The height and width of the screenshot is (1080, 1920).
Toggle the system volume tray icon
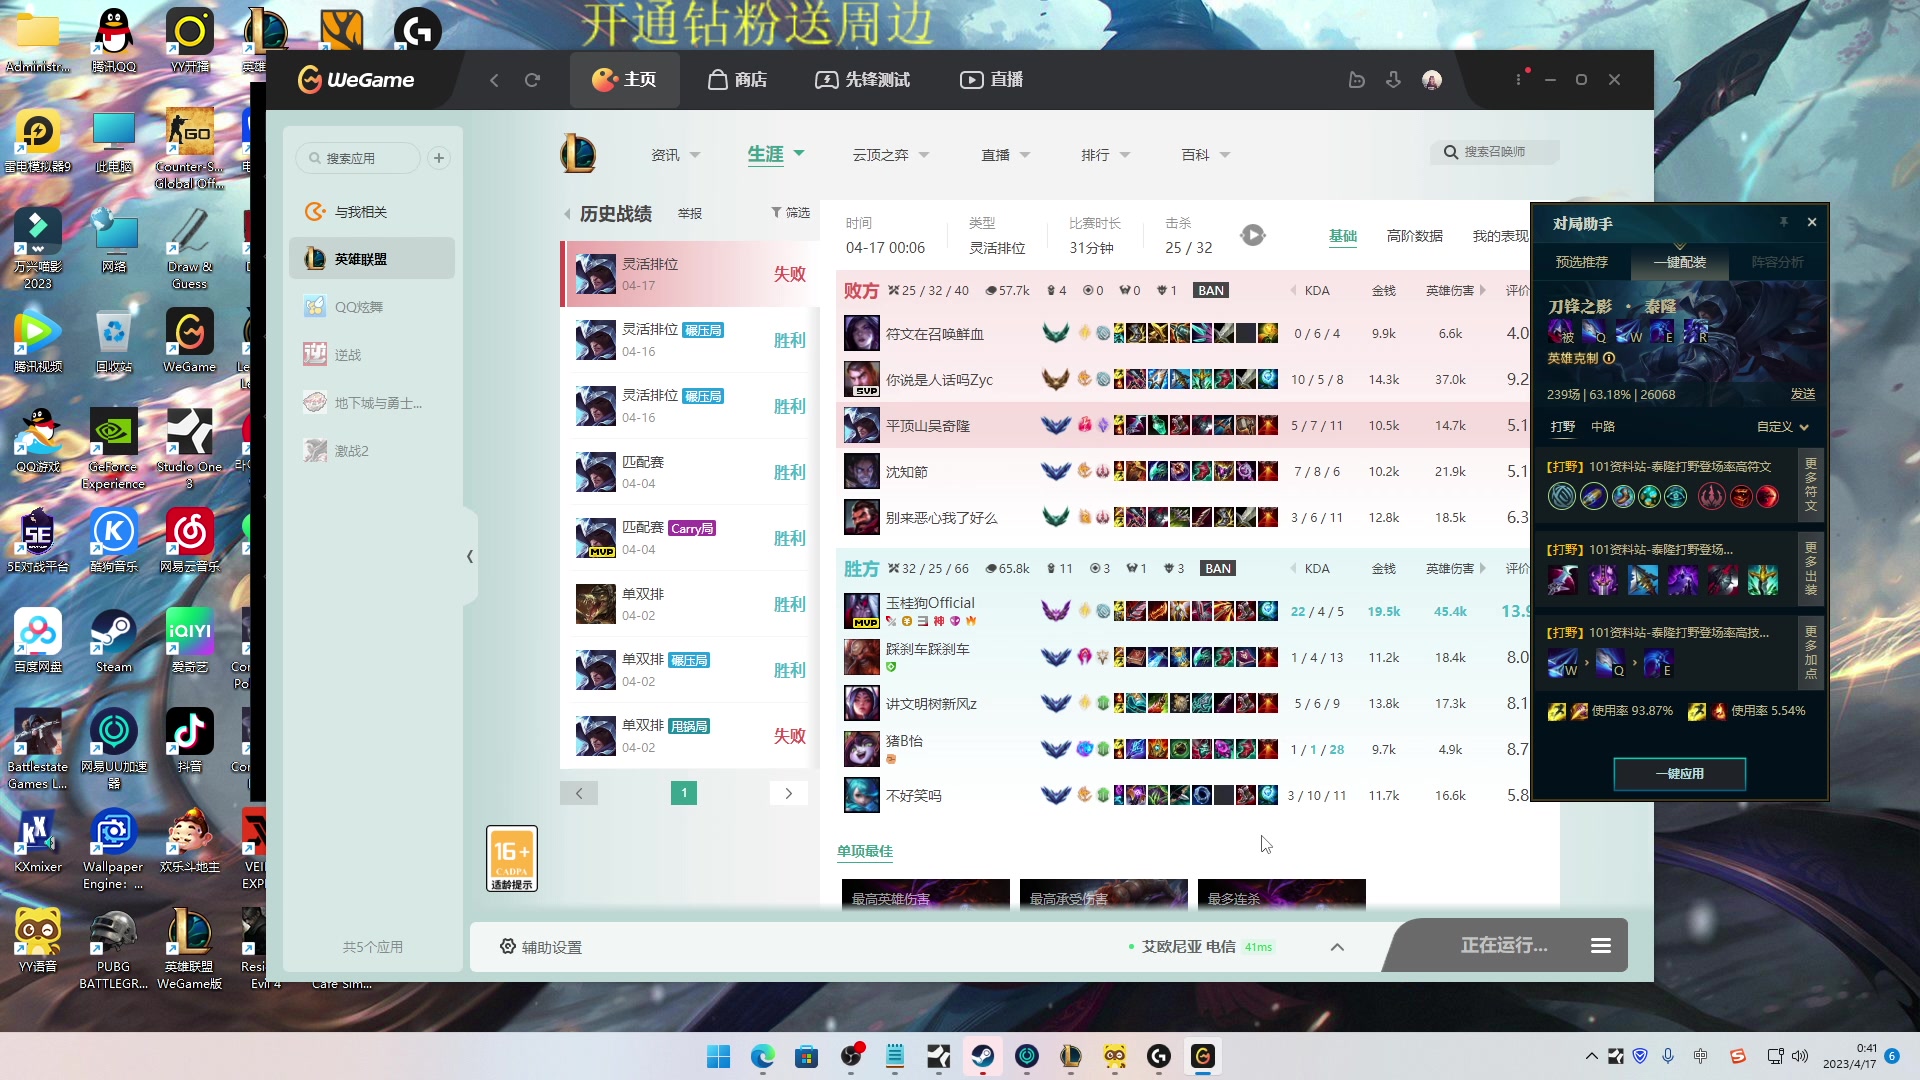(x=1800, y=1056)
